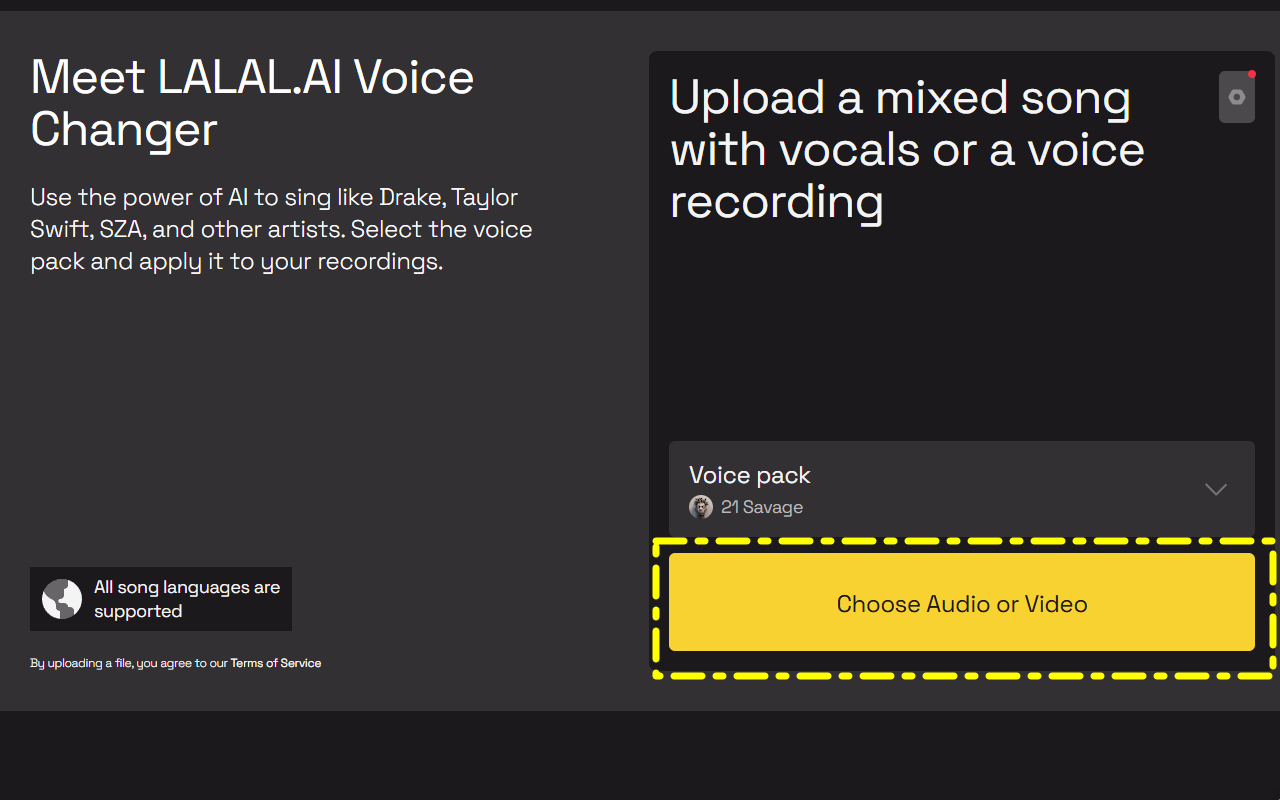Click the 'All song languages are supported' badge
This screenshot has width=1280, height=800.
pos(161,599)
